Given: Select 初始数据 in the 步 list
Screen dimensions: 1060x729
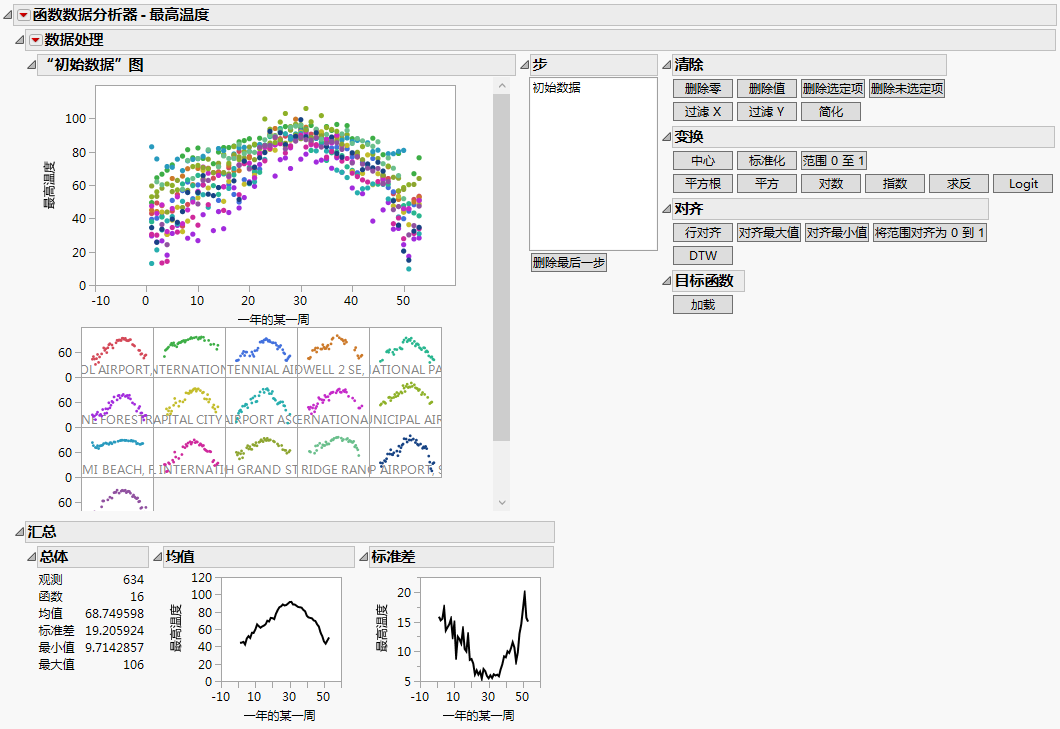Looking at the screenshot, I should (556, 88).
